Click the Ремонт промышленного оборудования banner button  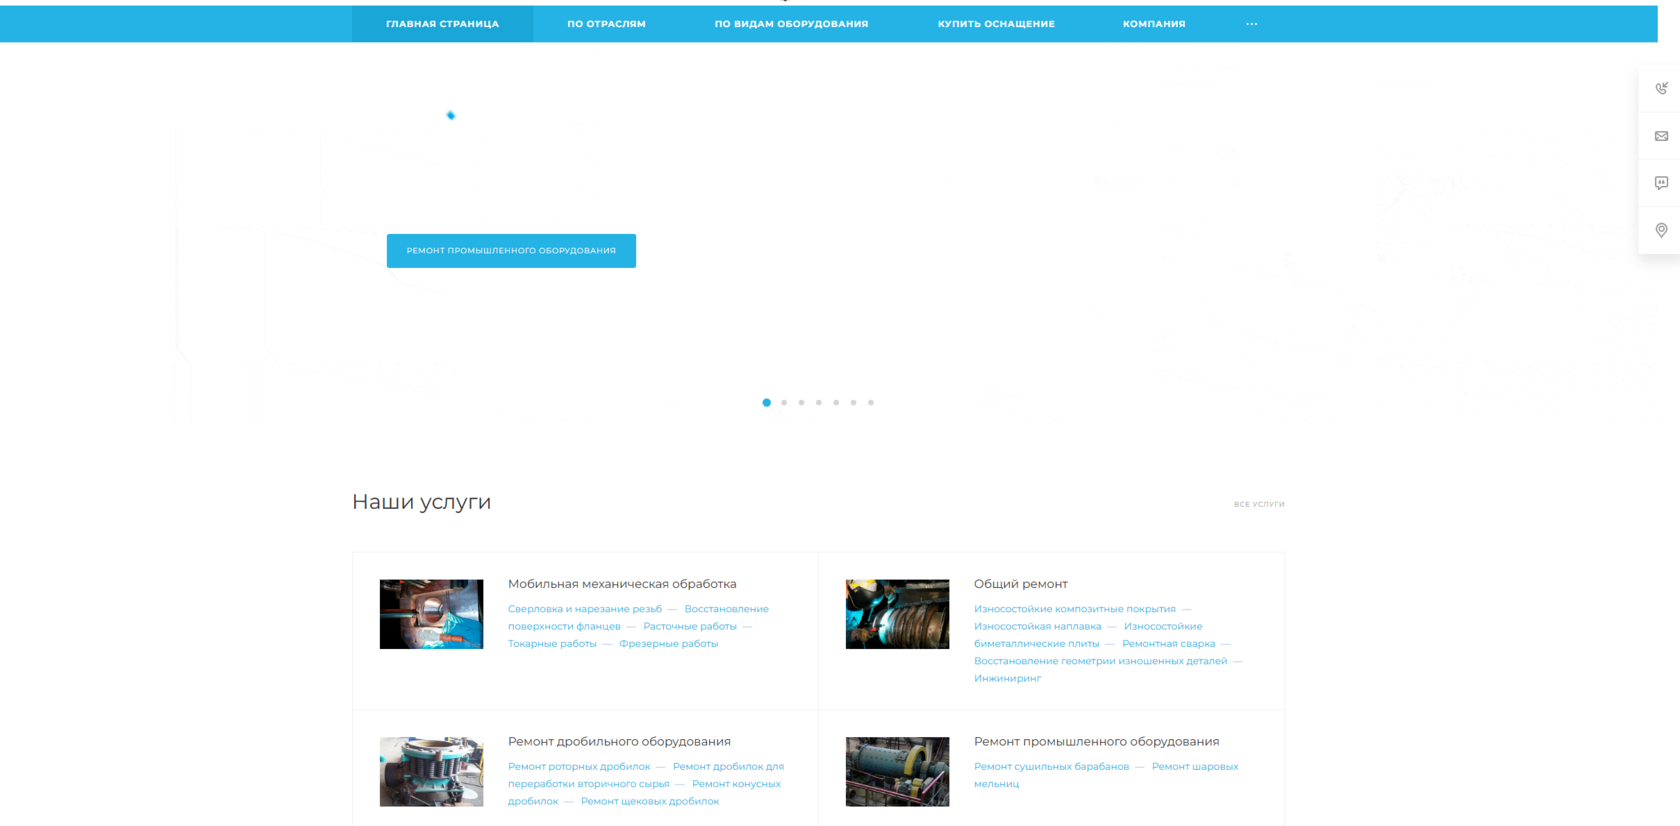tap(511, 251)
